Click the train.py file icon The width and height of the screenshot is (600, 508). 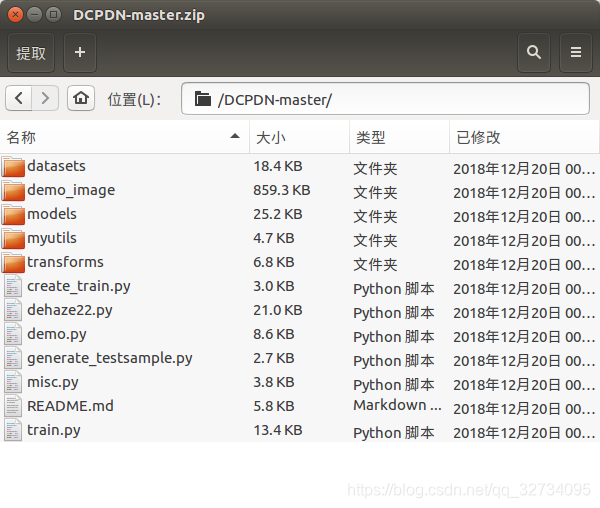[13, 430]
